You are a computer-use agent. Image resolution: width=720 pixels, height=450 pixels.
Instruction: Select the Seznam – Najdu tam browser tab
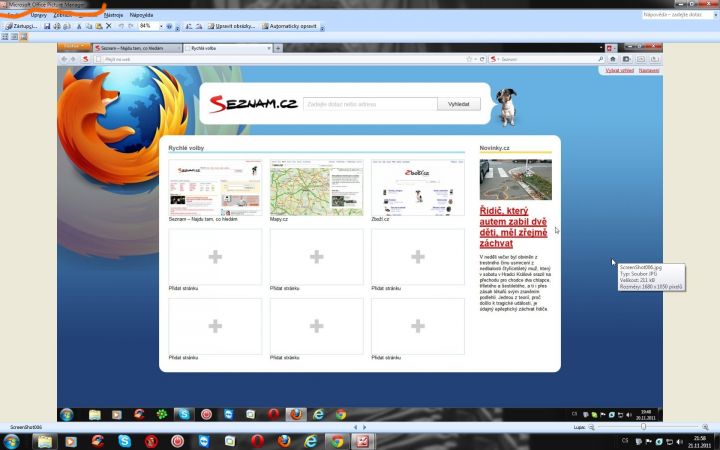137,48
